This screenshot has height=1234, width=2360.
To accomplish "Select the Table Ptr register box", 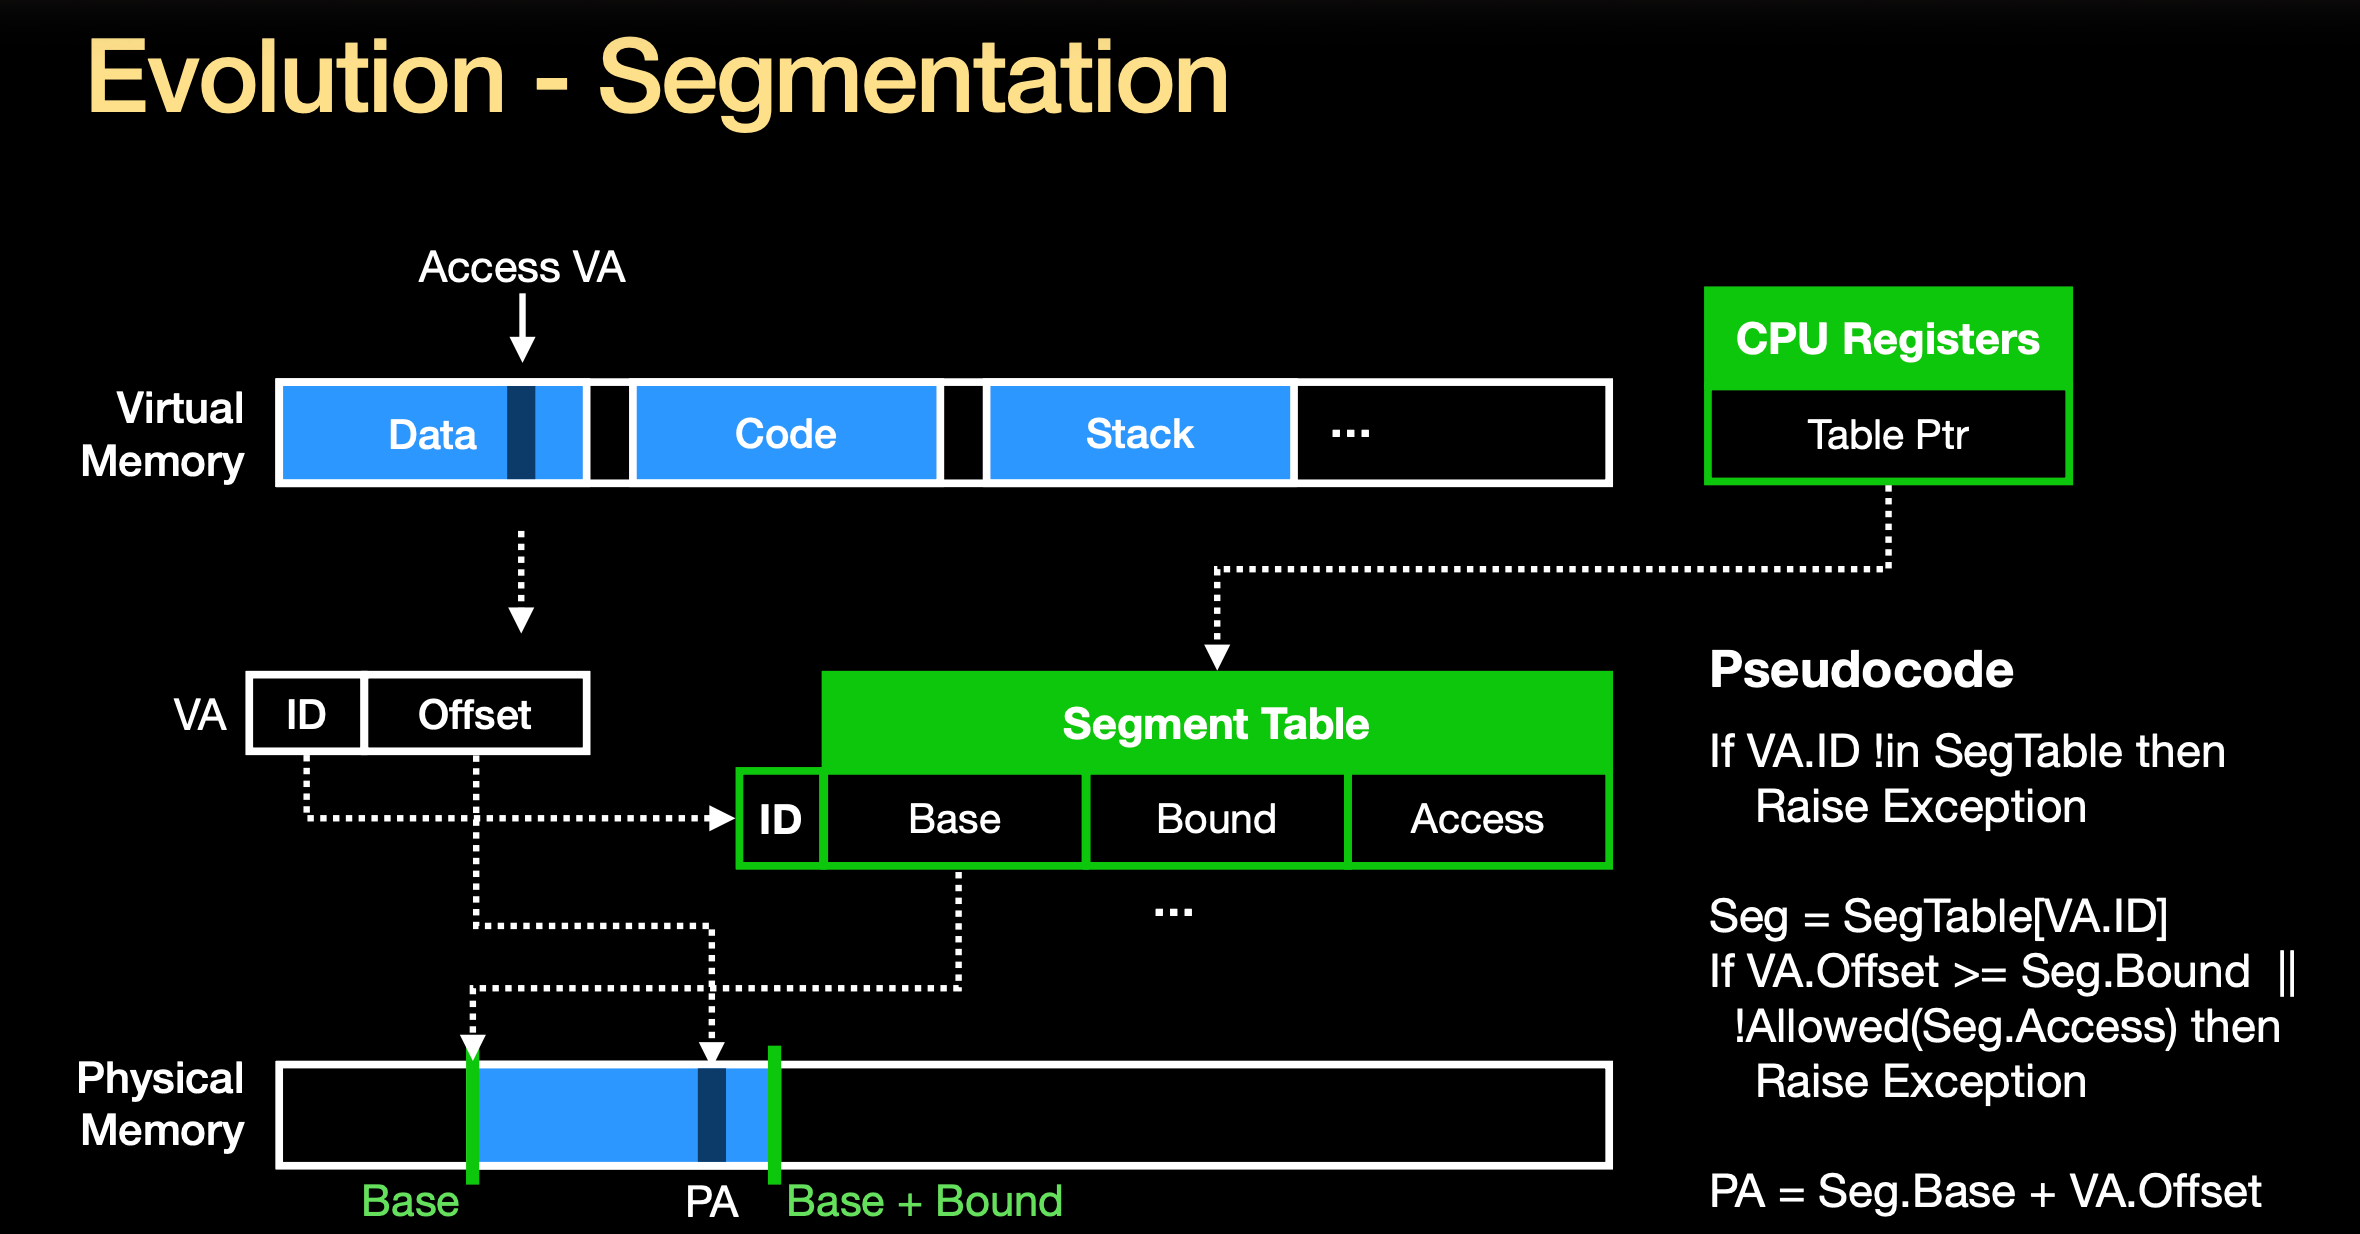I will 1888,435.
